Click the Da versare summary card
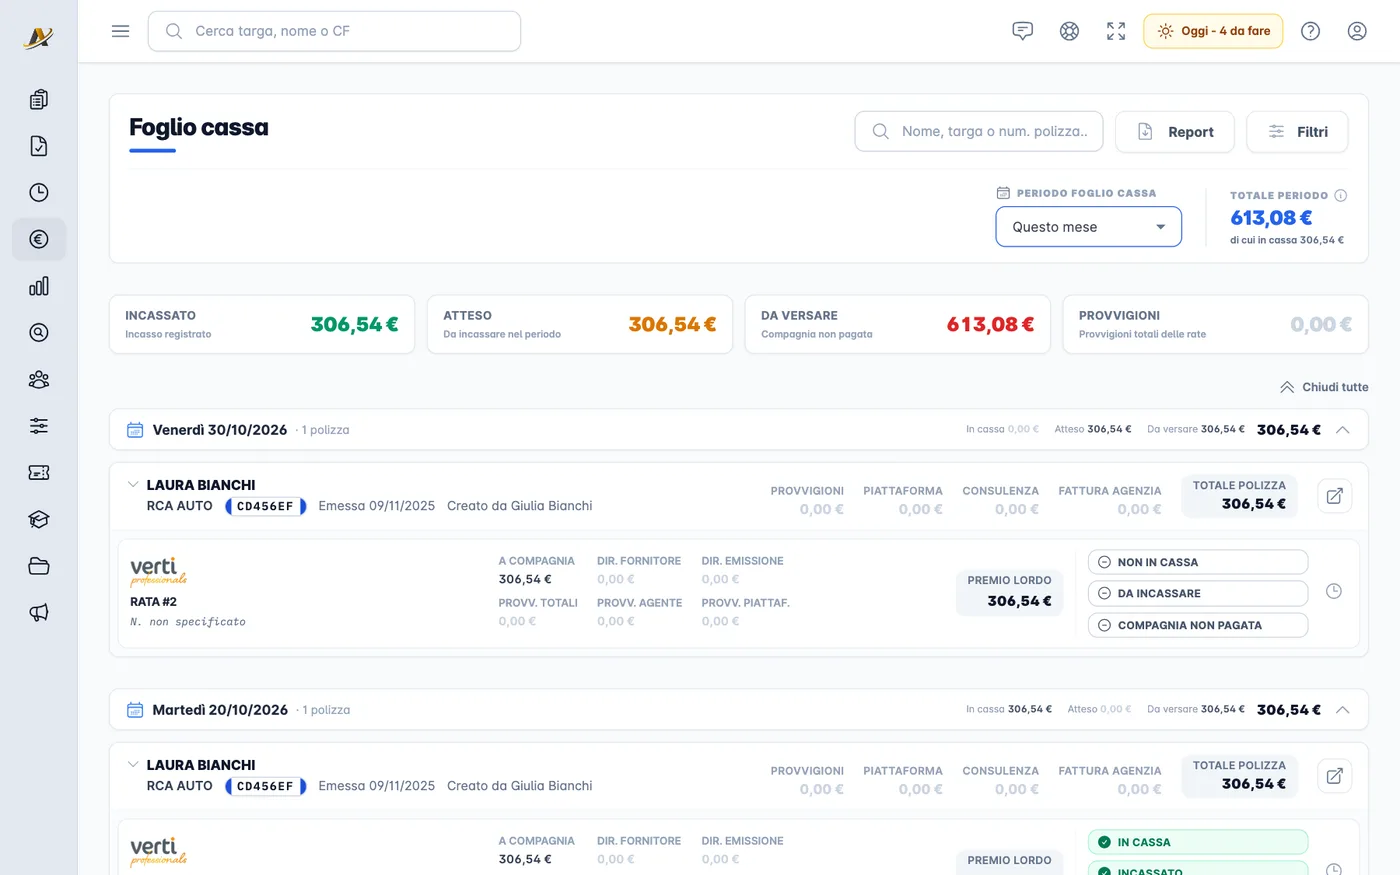This screenshot has height=875, width=1400. coord(898,324)
